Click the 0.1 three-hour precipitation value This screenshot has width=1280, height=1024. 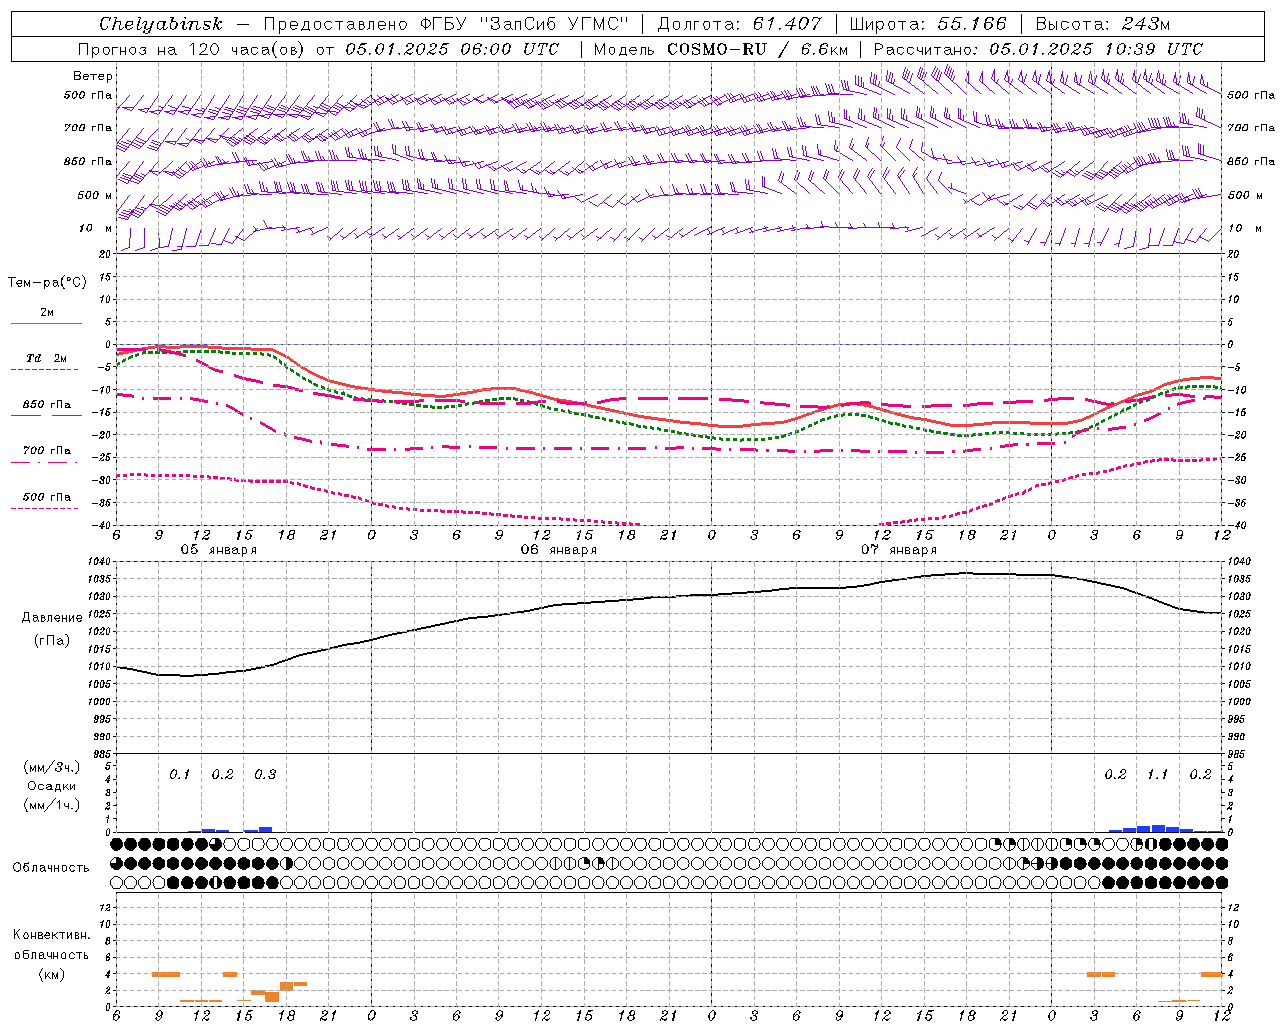(x=179, y=775)
